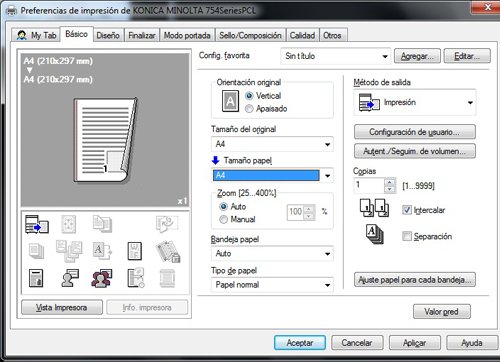Switch to the Básico tab
The image size is (500, 362).
pyautogui.click(x=76, y=34)
